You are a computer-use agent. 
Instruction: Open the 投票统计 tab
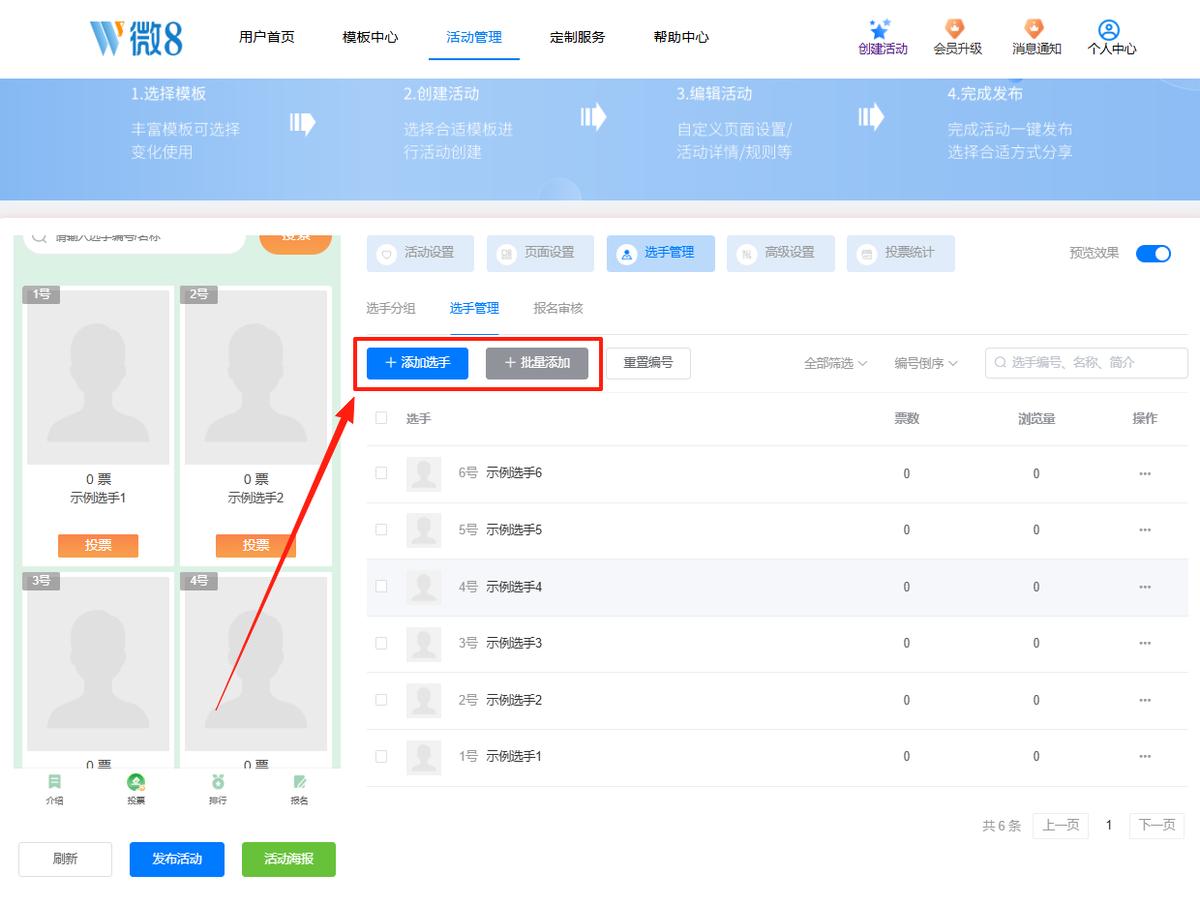(x=900, y=253)
